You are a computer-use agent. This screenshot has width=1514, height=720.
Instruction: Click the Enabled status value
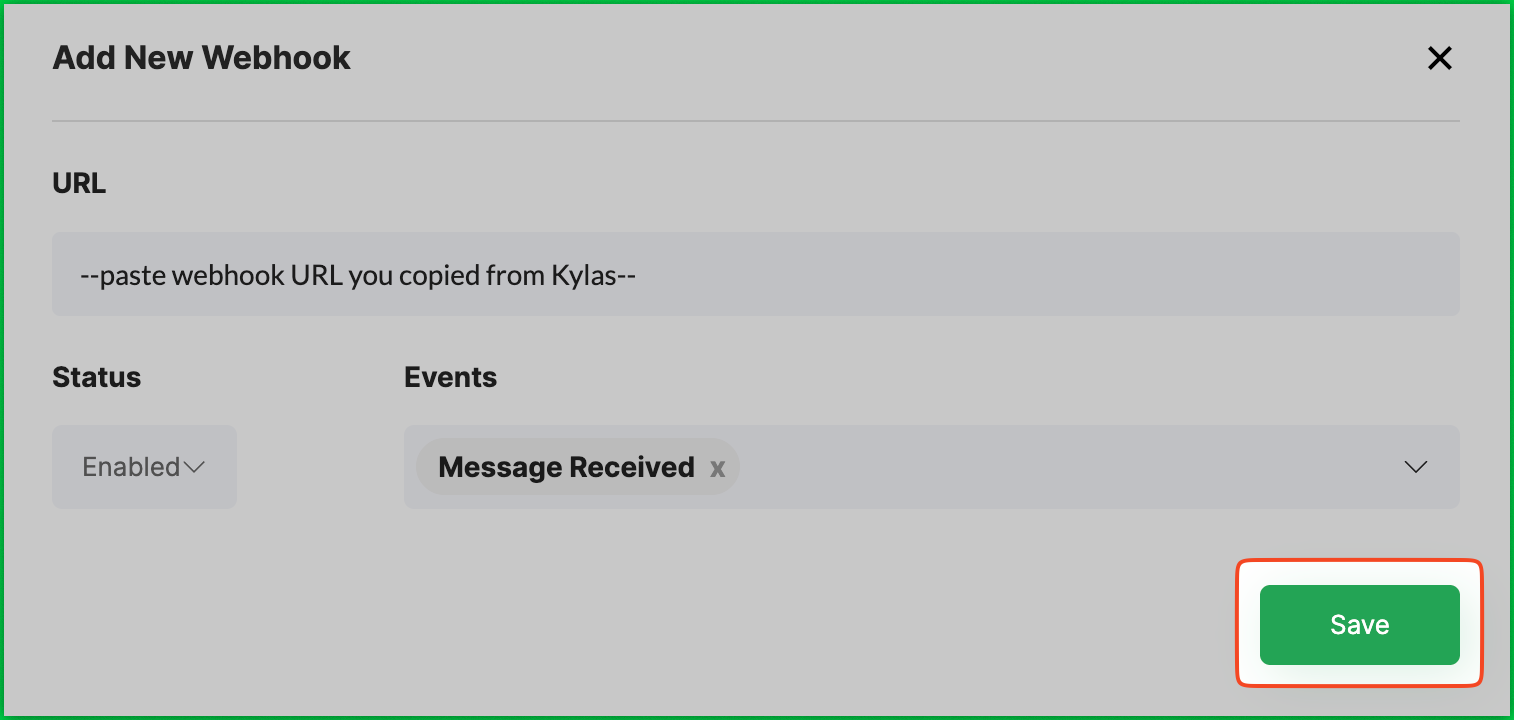click(131, 467)
